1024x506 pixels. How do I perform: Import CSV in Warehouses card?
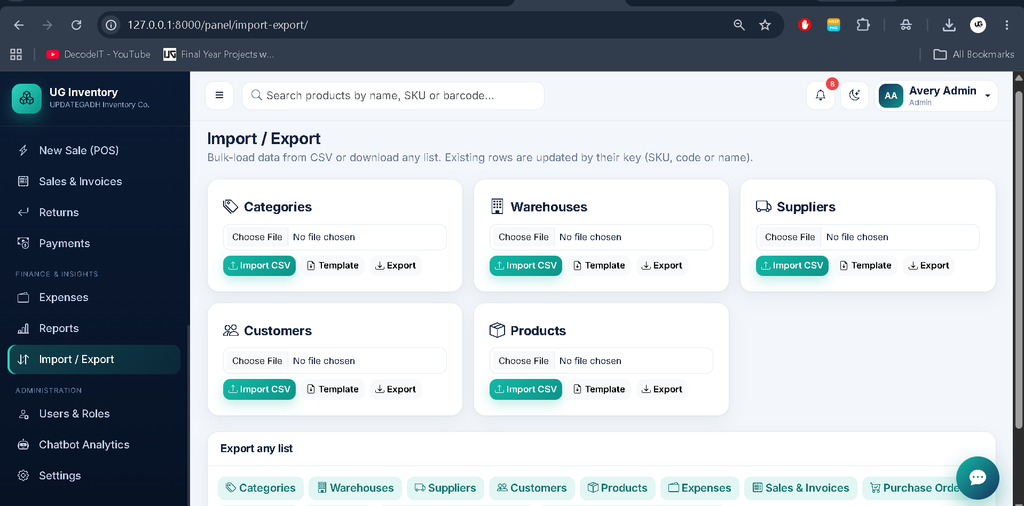pyautogui.click(x=526, y=265)
